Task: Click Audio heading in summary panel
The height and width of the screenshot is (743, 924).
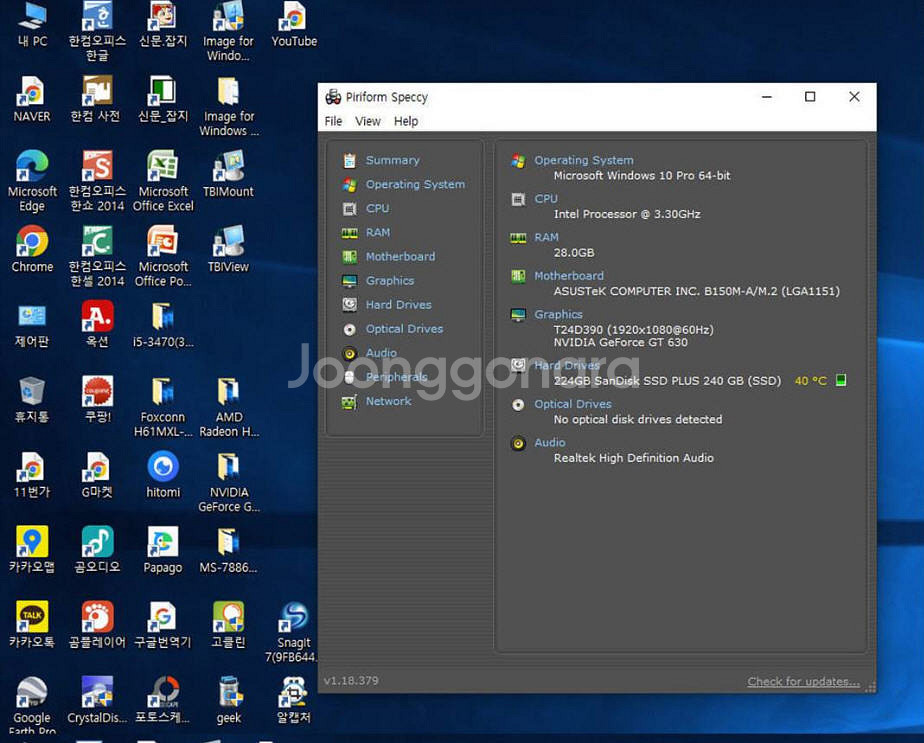Action: [x=549, y=443]
